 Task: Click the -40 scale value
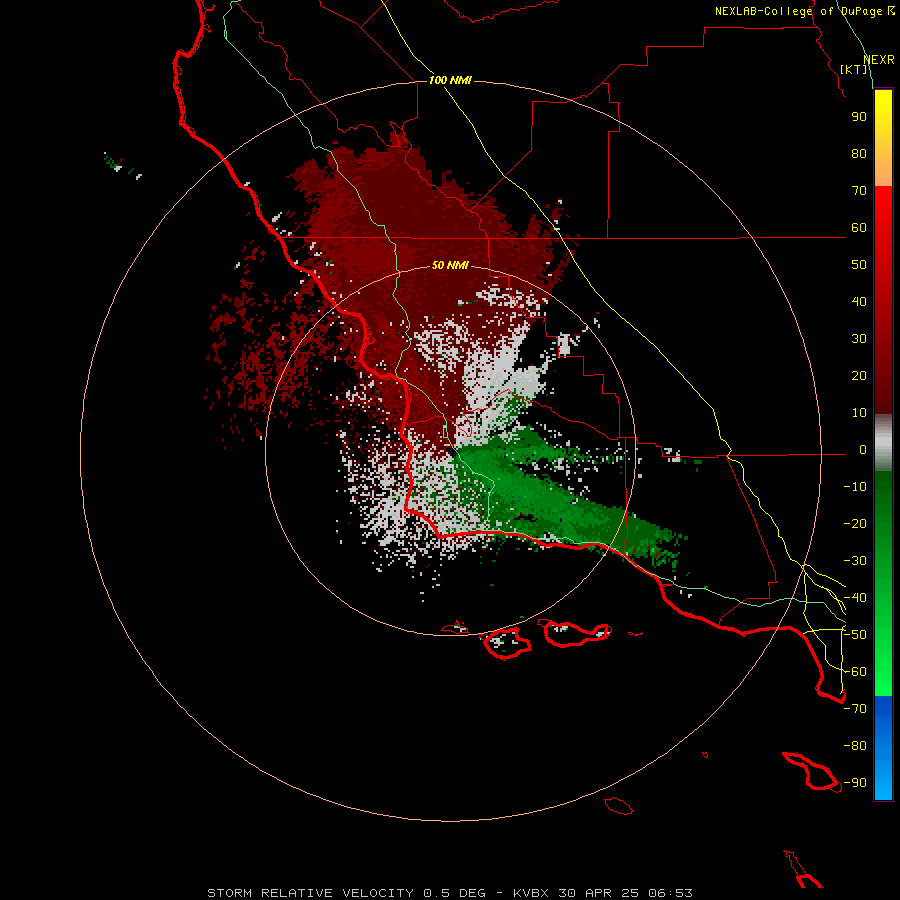click(855, 598)
